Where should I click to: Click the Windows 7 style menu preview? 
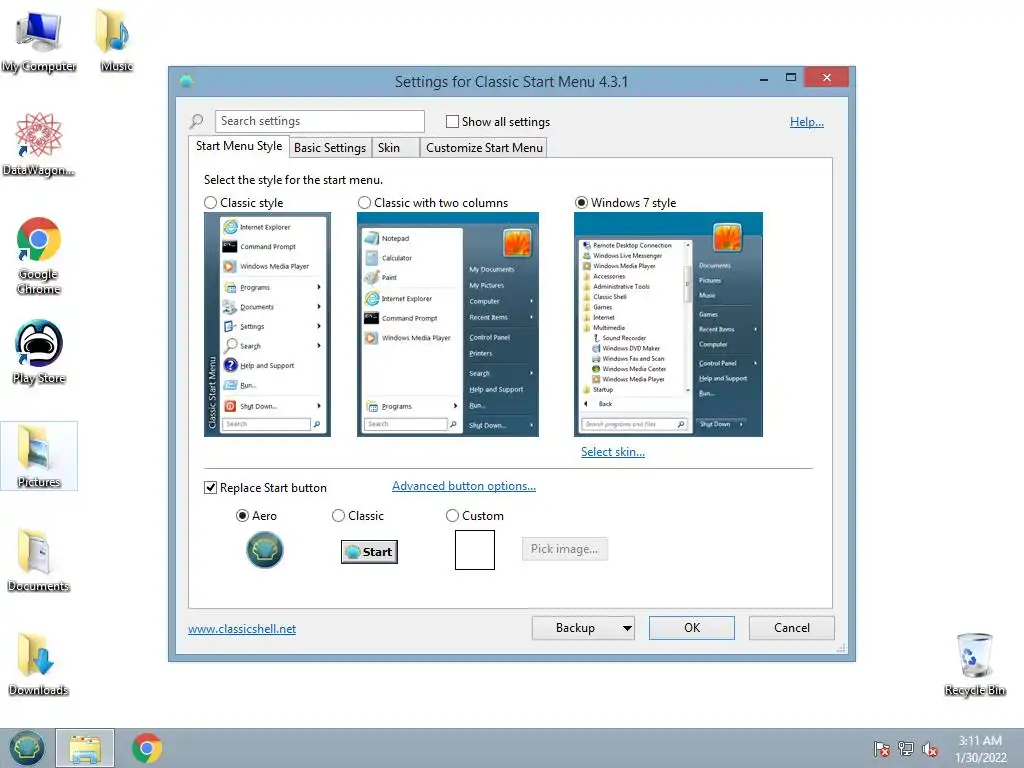tap(668, 325)
